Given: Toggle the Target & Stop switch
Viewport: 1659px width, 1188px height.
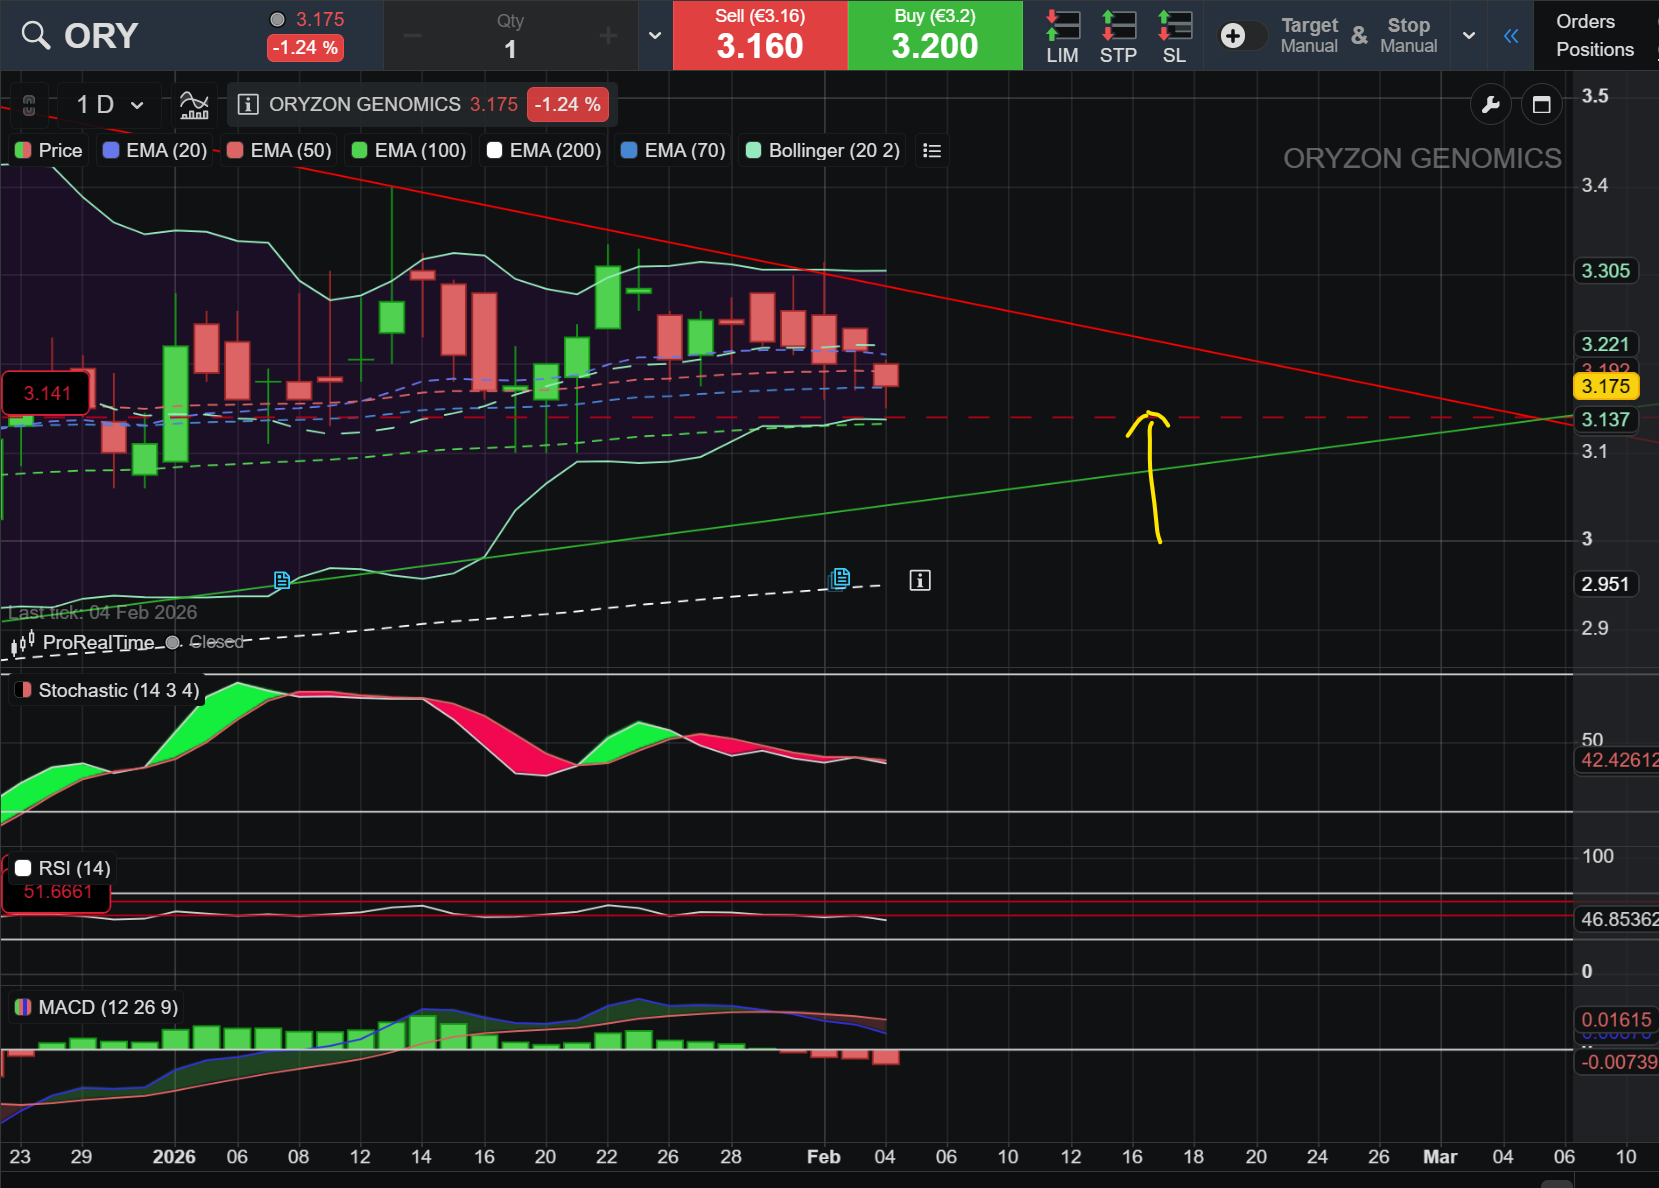Looking at the screenshot, I should click(1242, 36).
